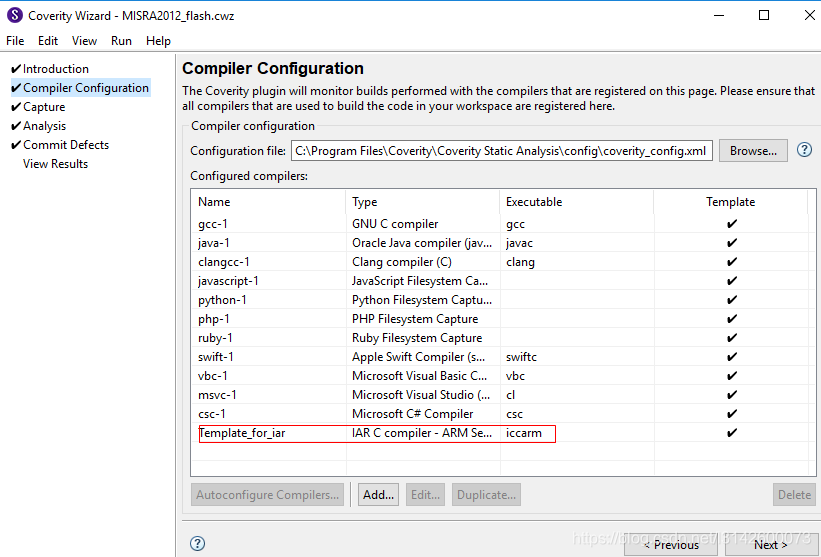Sort by the Name column header
This screenshot has height=557, width=821.
click(268, 202)
